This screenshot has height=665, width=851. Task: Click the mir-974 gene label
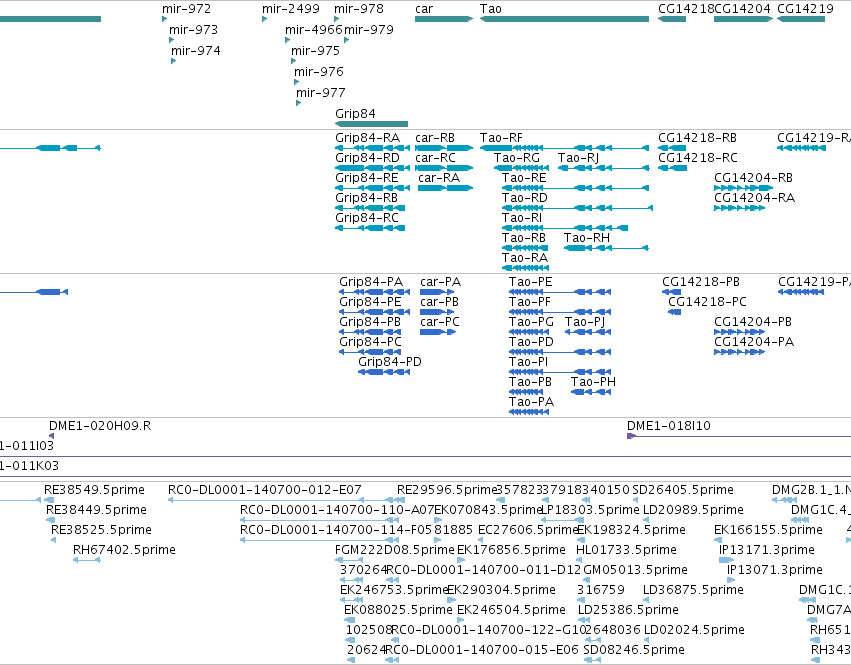[x=195, y=50]
